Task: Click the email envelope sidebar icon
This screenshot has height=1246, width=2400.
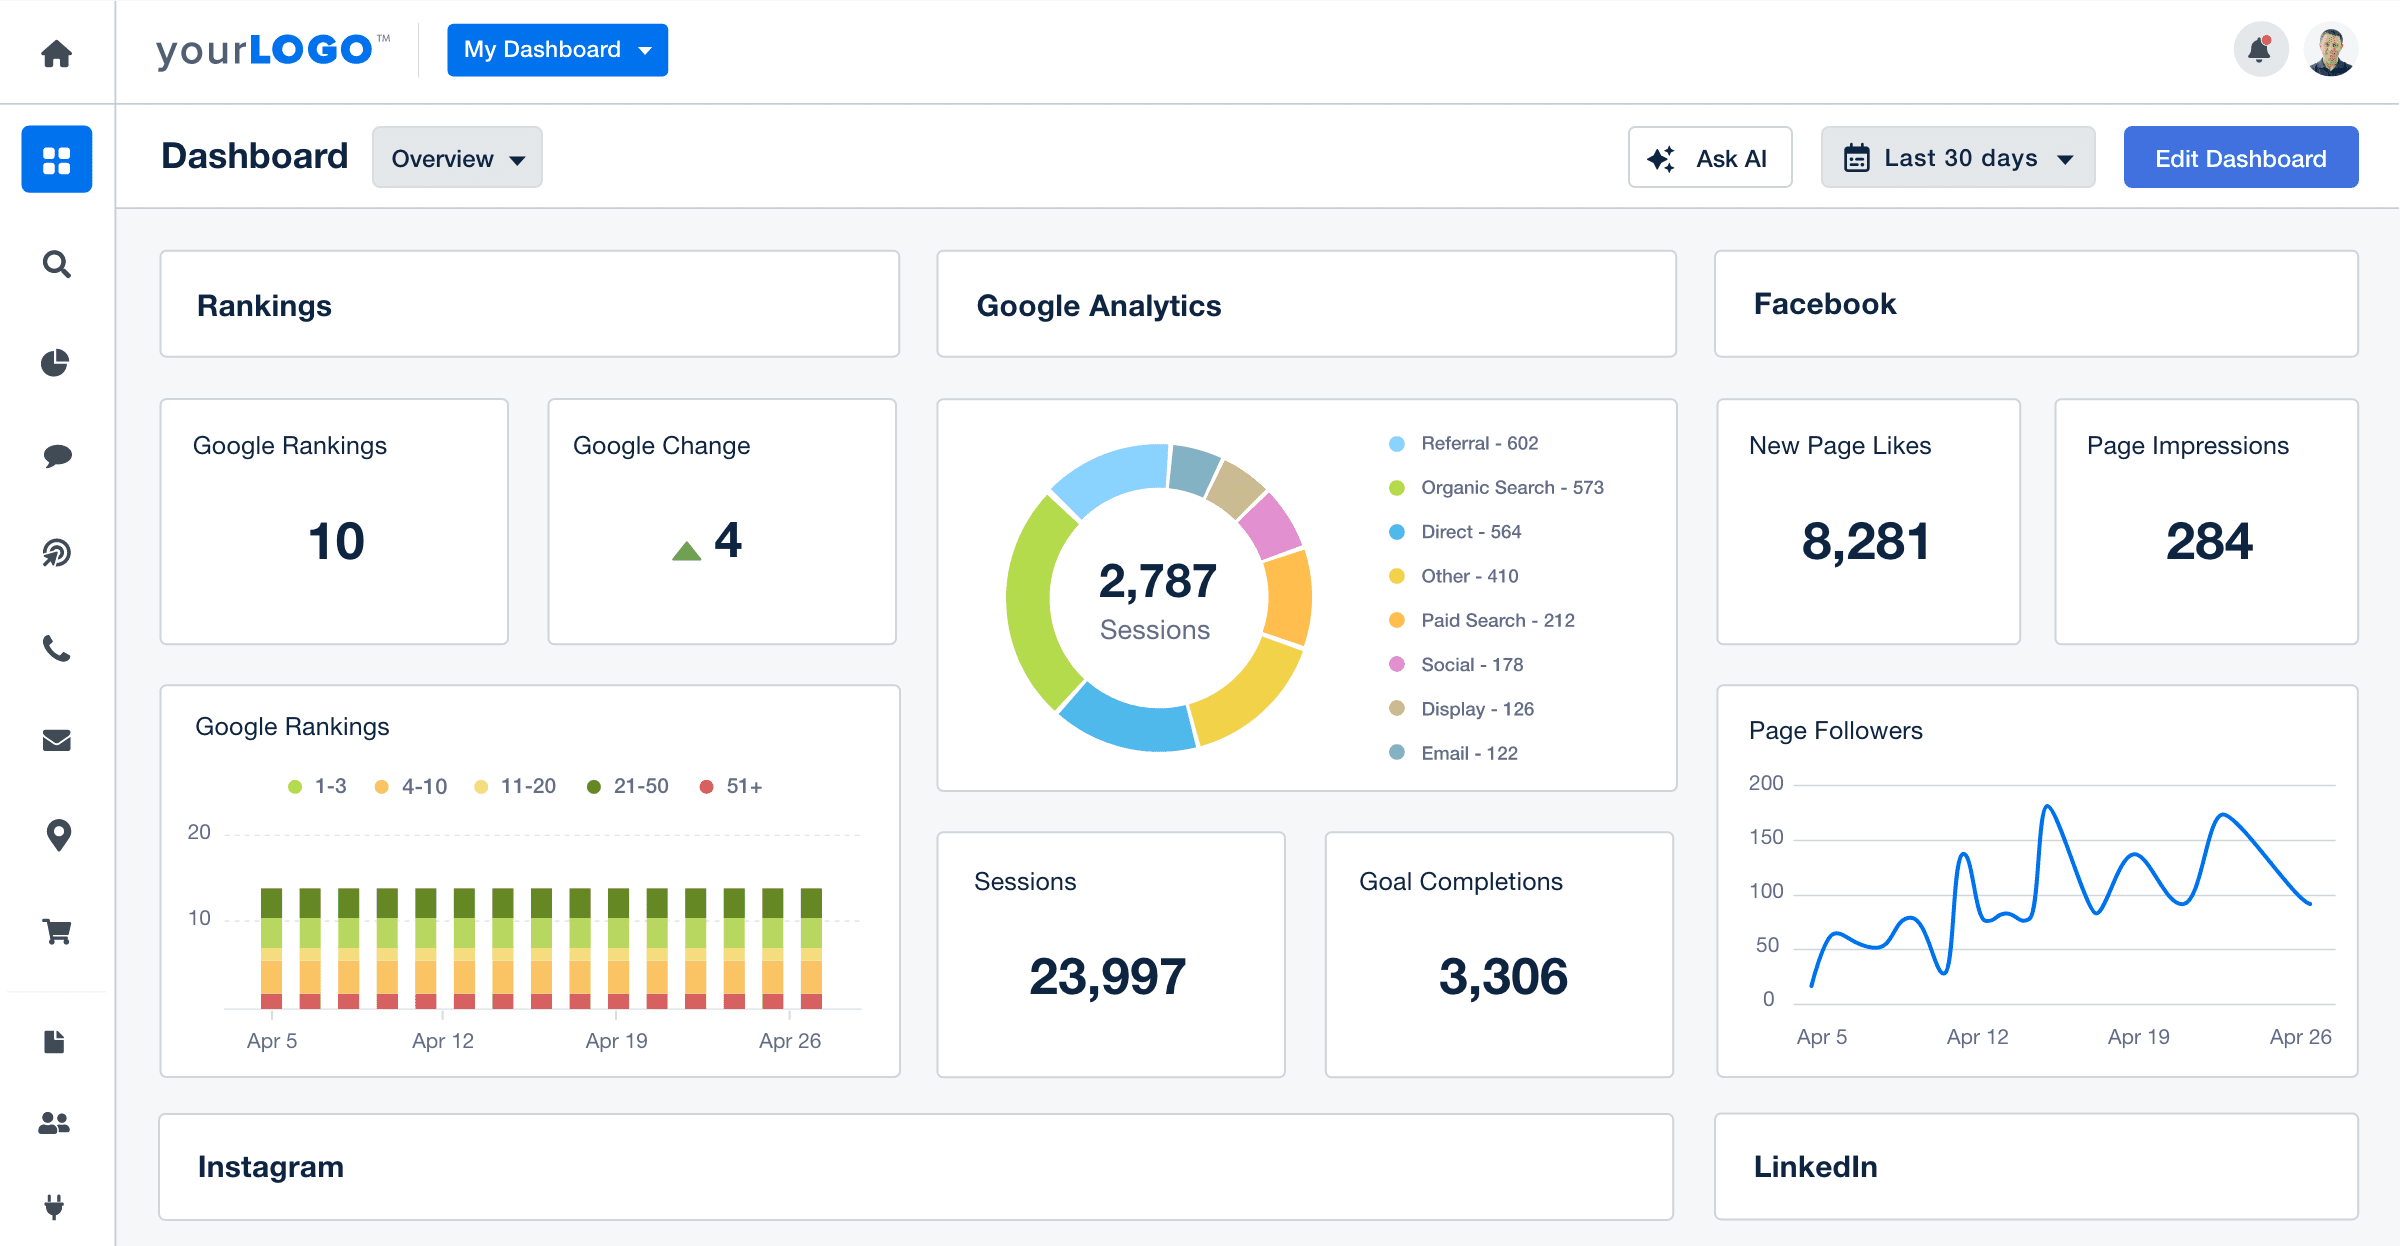Action: pos(56,740)
